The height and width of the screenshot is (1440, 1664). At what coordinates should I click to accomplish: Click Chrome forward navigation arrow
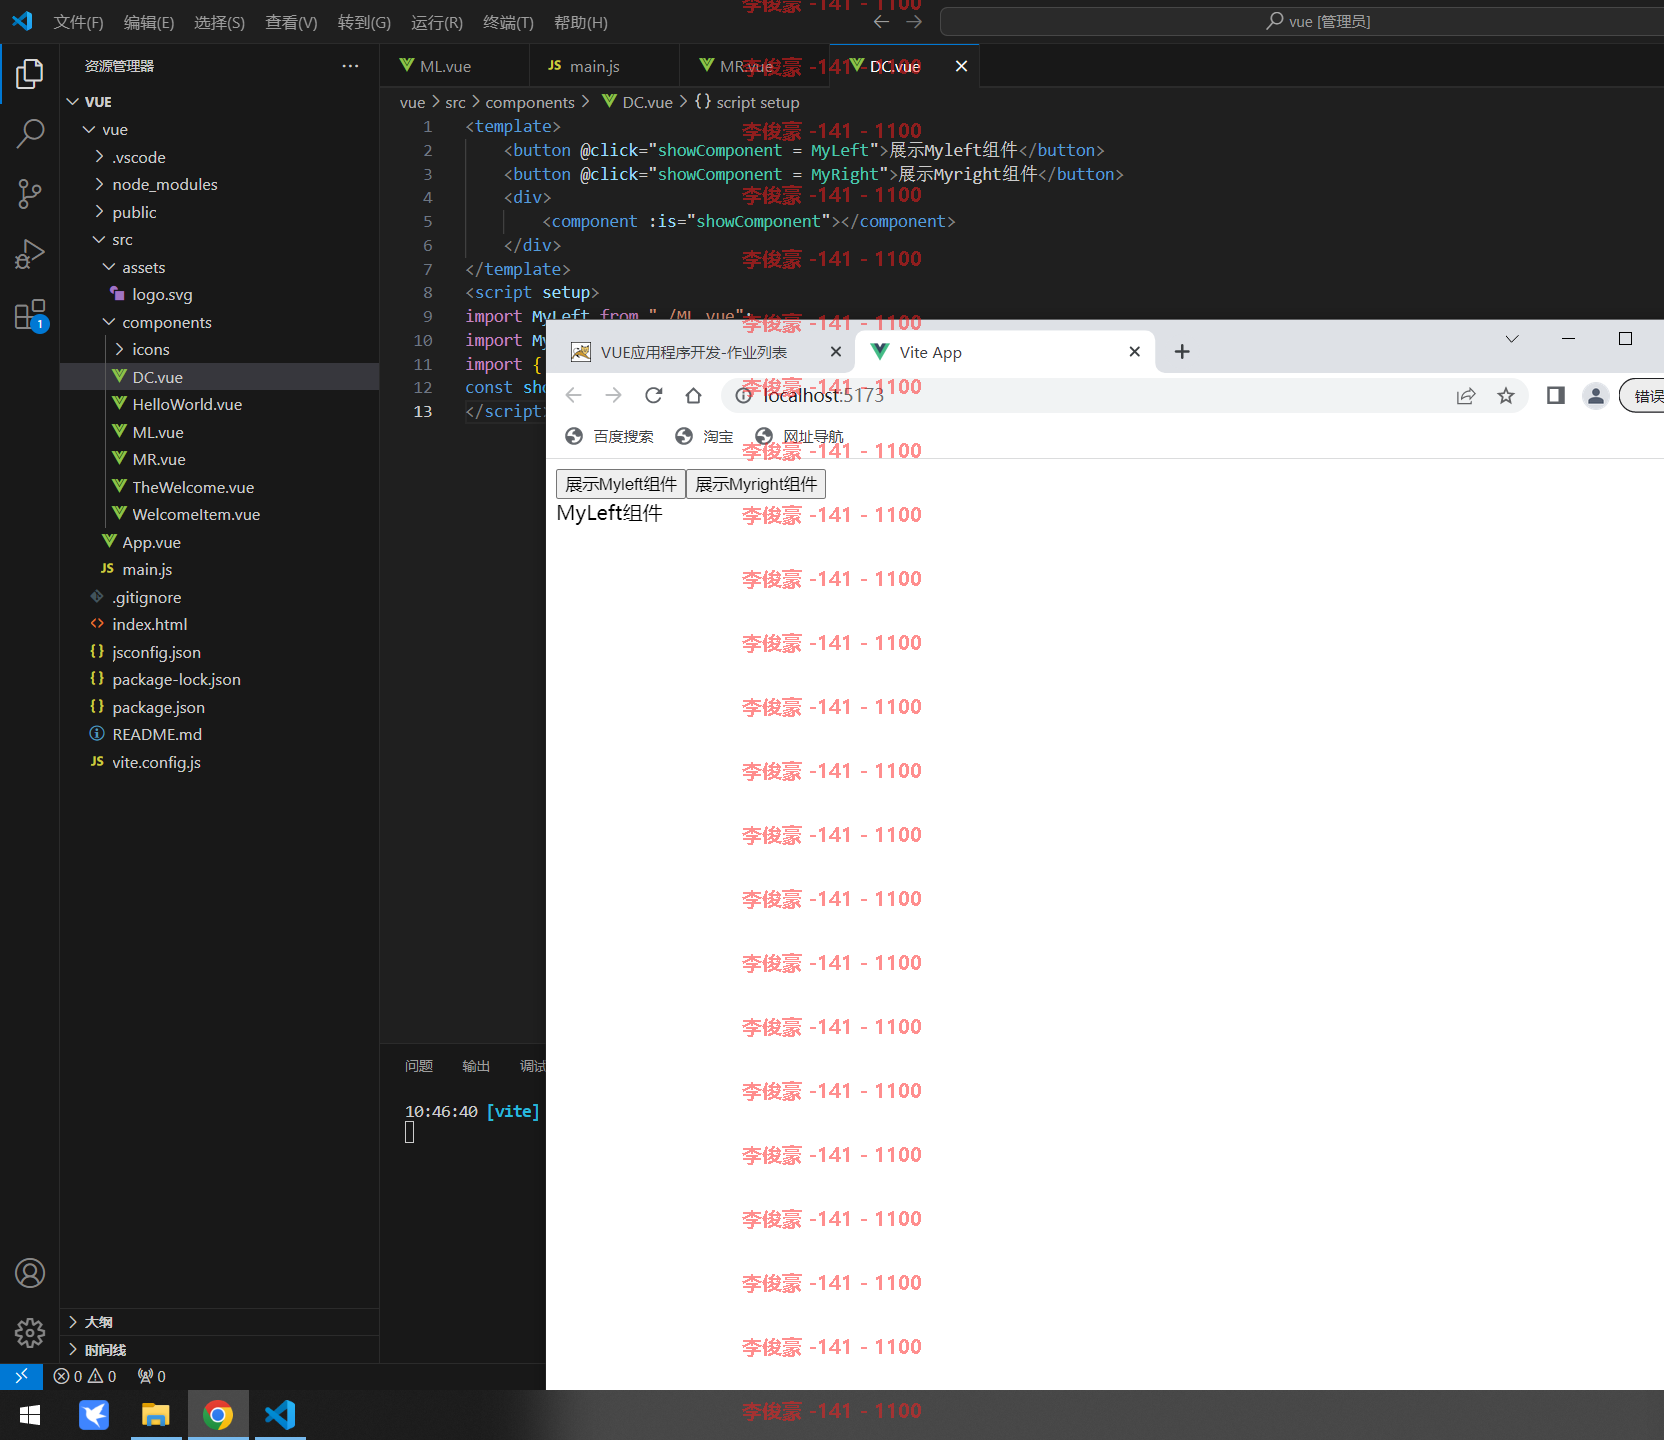tap(613, 396)
